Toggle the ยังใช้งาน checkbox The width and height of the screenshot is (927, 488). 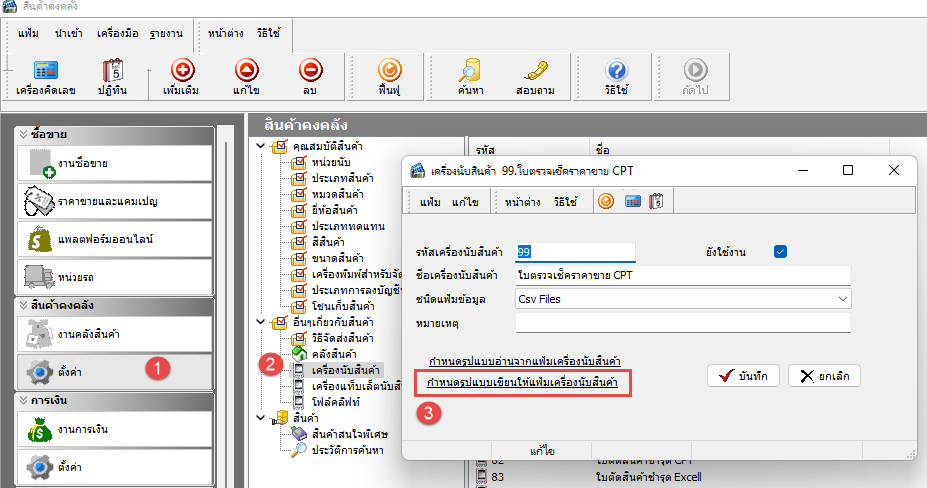point(781,251)
